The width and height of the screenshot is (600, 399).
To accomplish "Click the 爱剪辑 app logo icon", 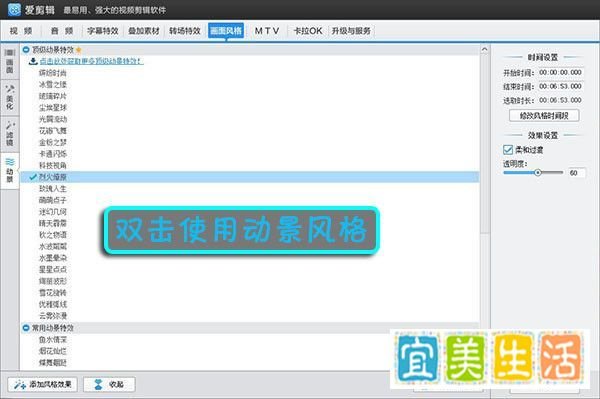I will pos(14,9).
